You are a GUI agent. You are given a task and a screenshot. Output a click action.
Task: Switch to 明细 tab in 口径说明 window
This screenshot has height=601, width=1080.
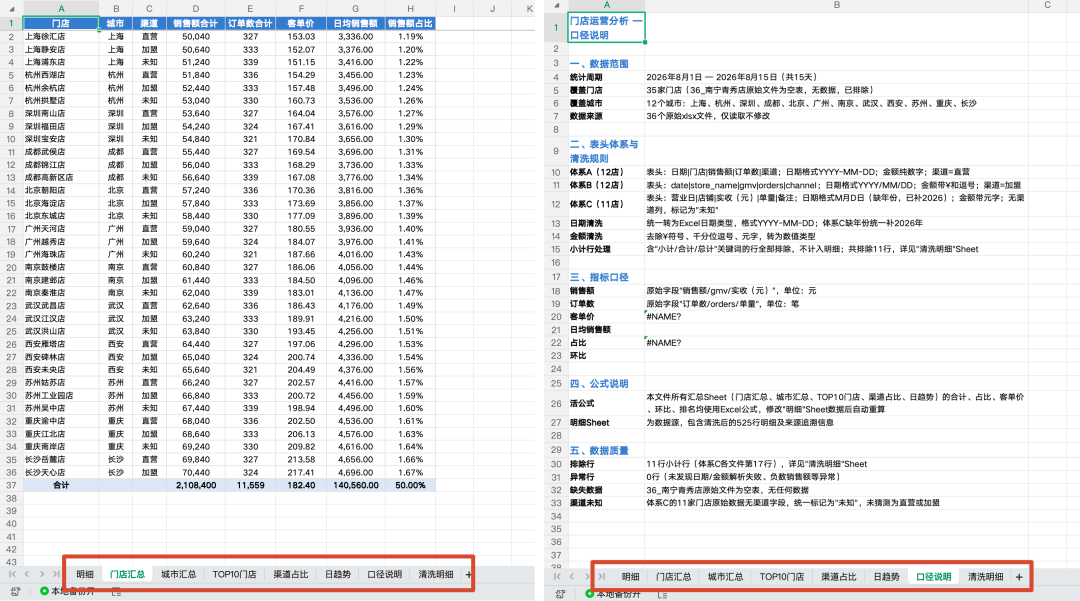tap(630, 577)
